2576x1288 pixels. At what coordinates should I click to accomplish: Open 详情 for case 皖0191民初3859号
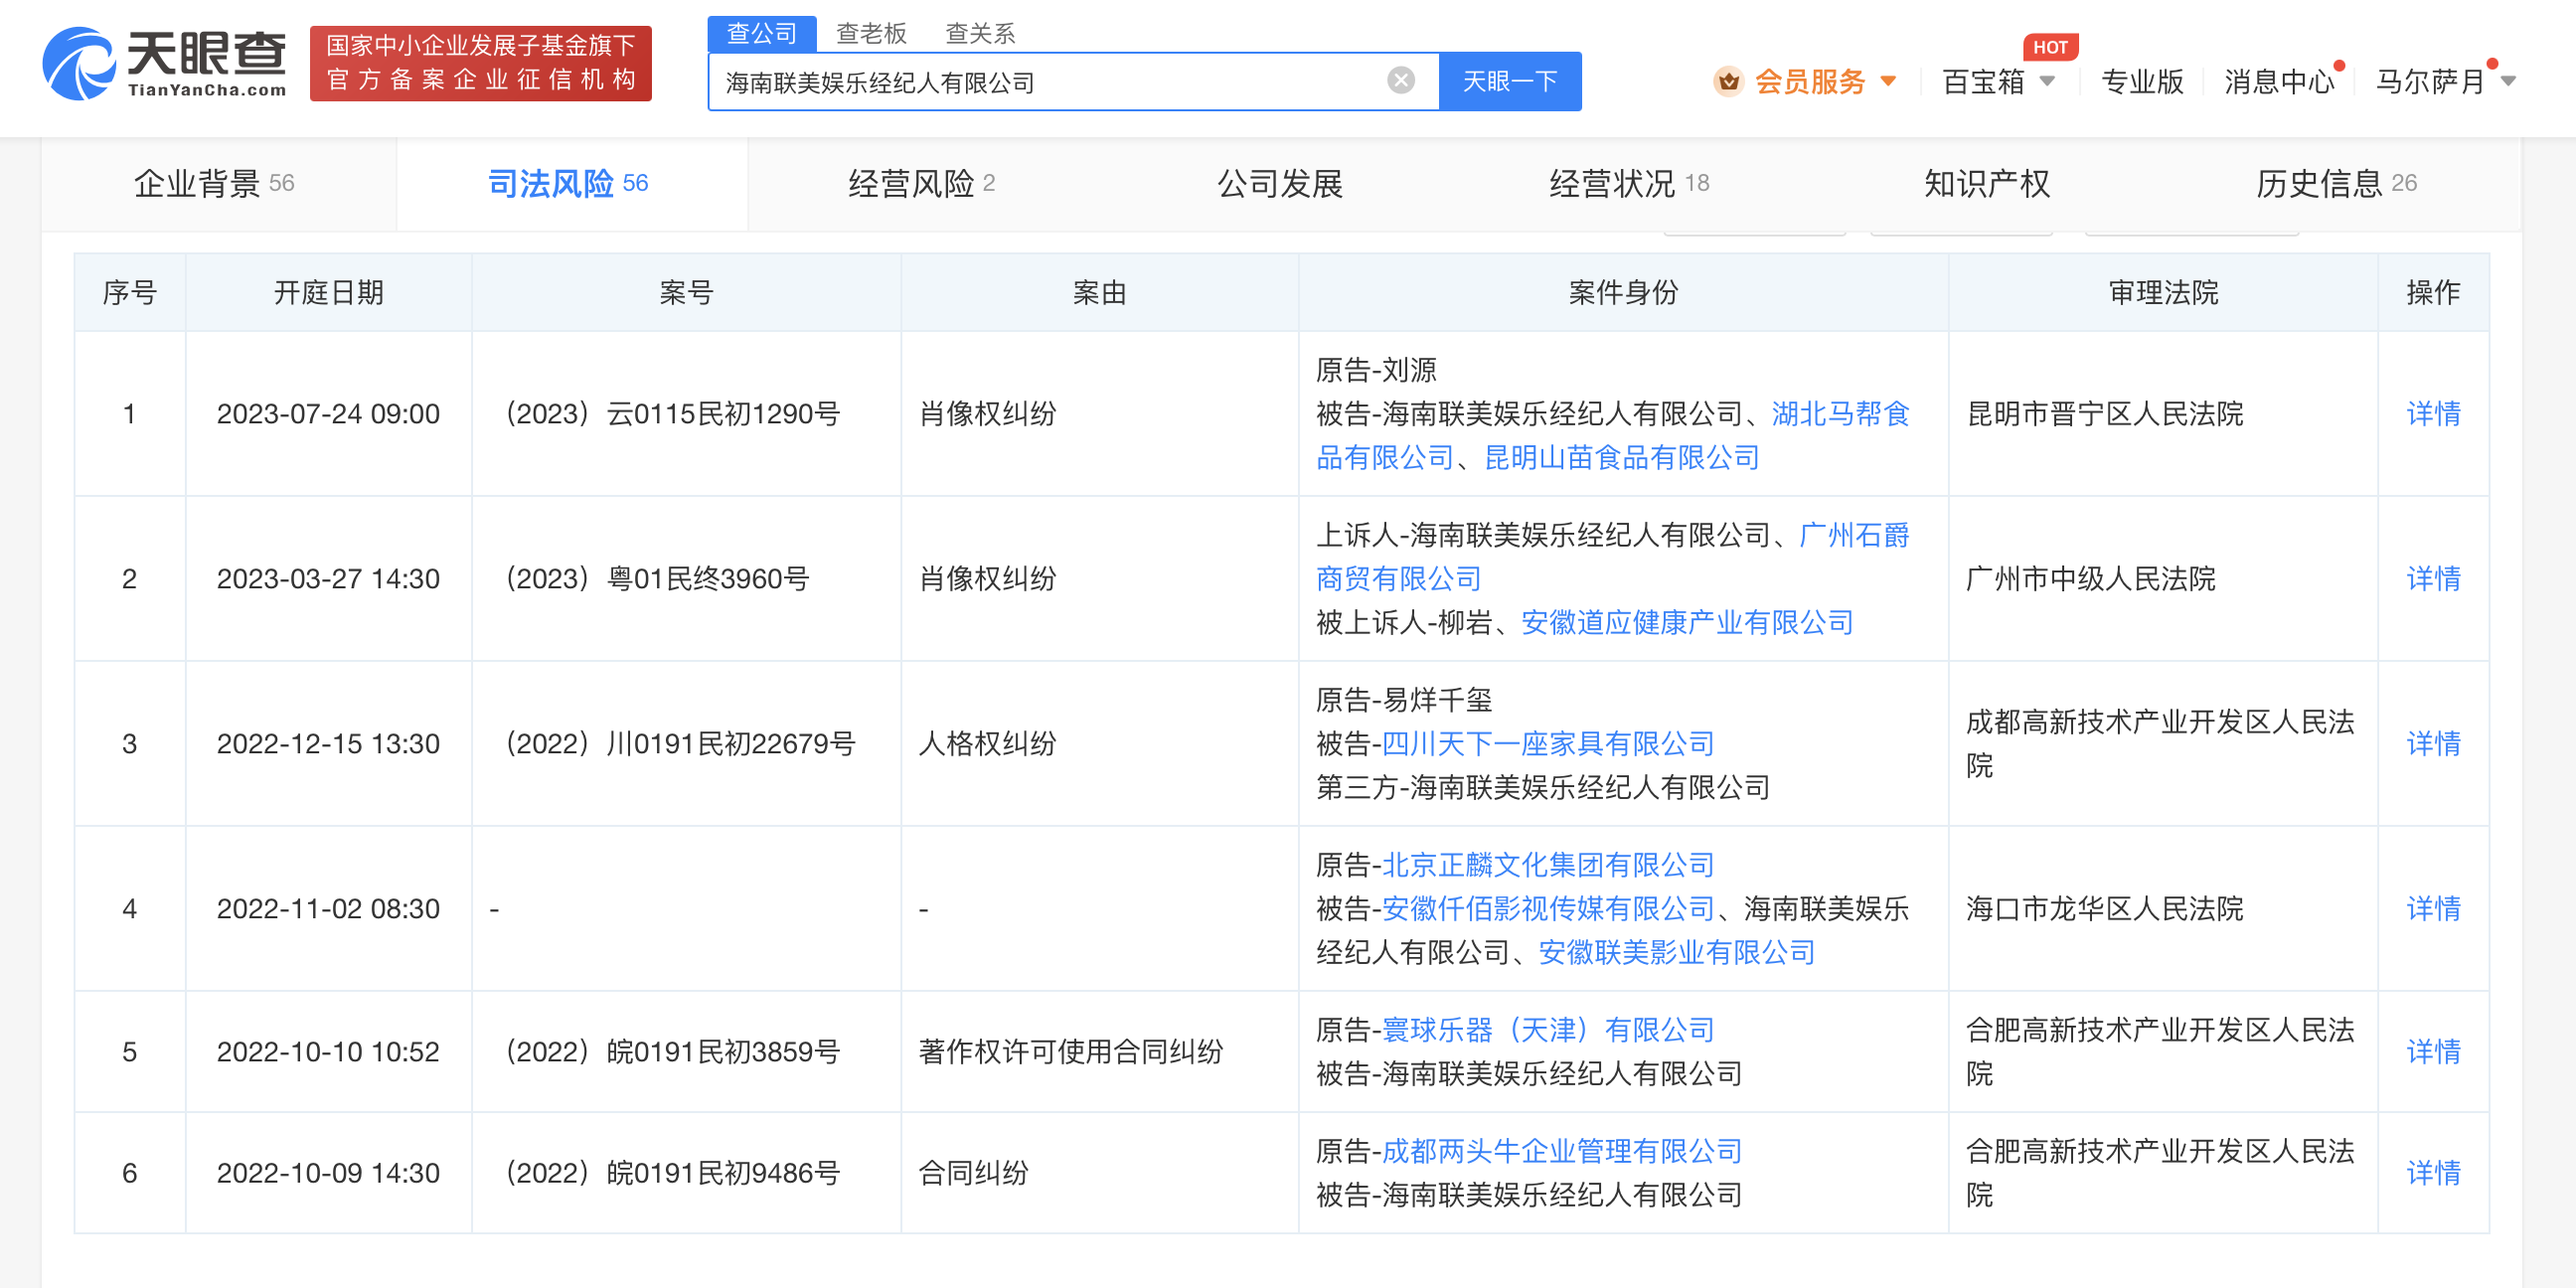tap(2433, 1052)
